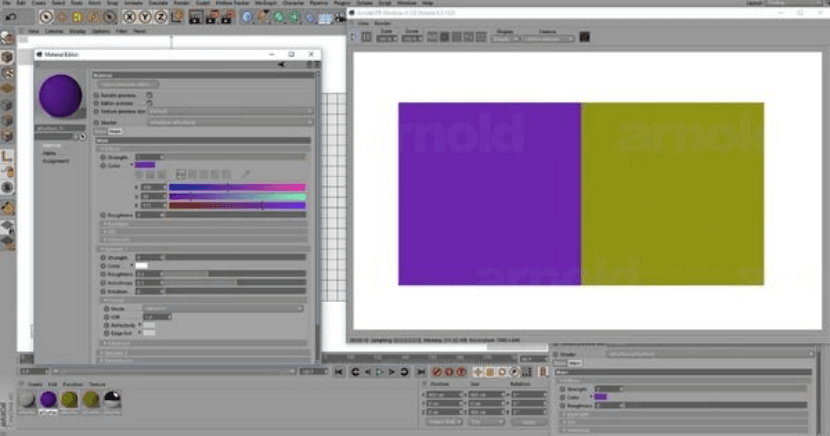Click the Undo arrow in the top toolbar
Viewport: 830px width, 436px height.
10,17
